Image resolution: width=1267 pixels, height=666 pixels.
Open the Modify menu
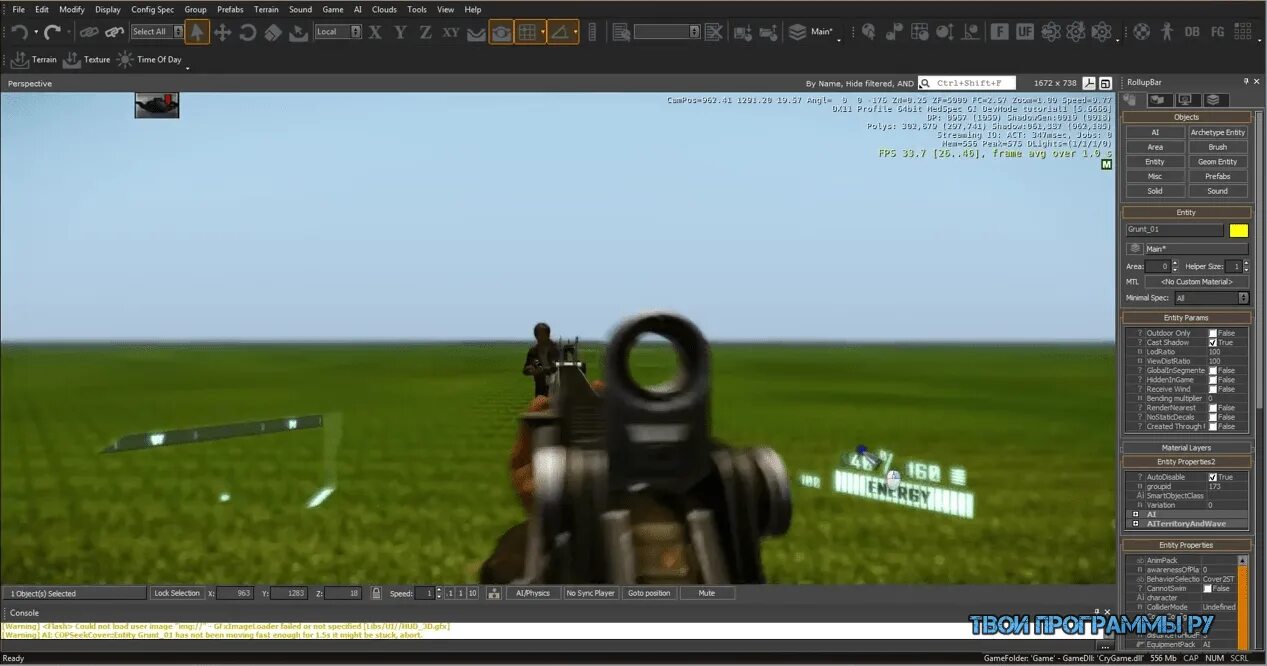click(72, 9)
